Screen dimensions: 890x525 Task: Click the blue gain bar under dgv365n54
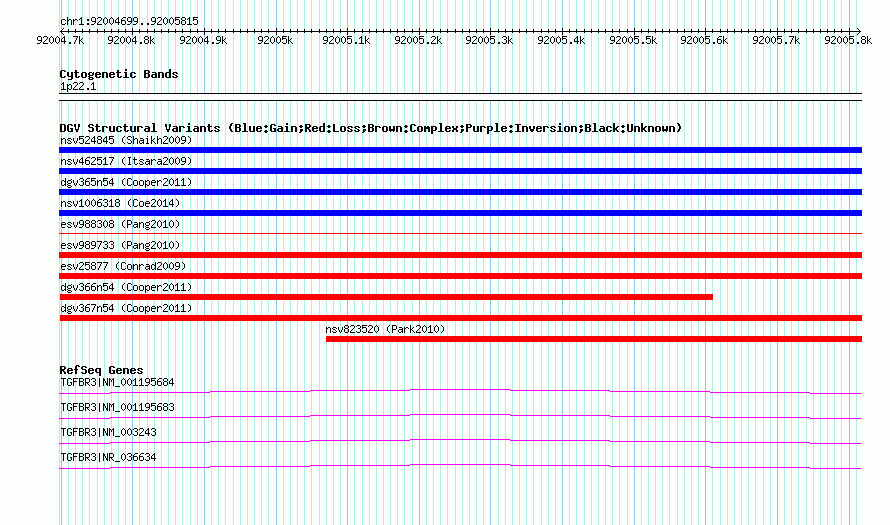click(460, 192)
